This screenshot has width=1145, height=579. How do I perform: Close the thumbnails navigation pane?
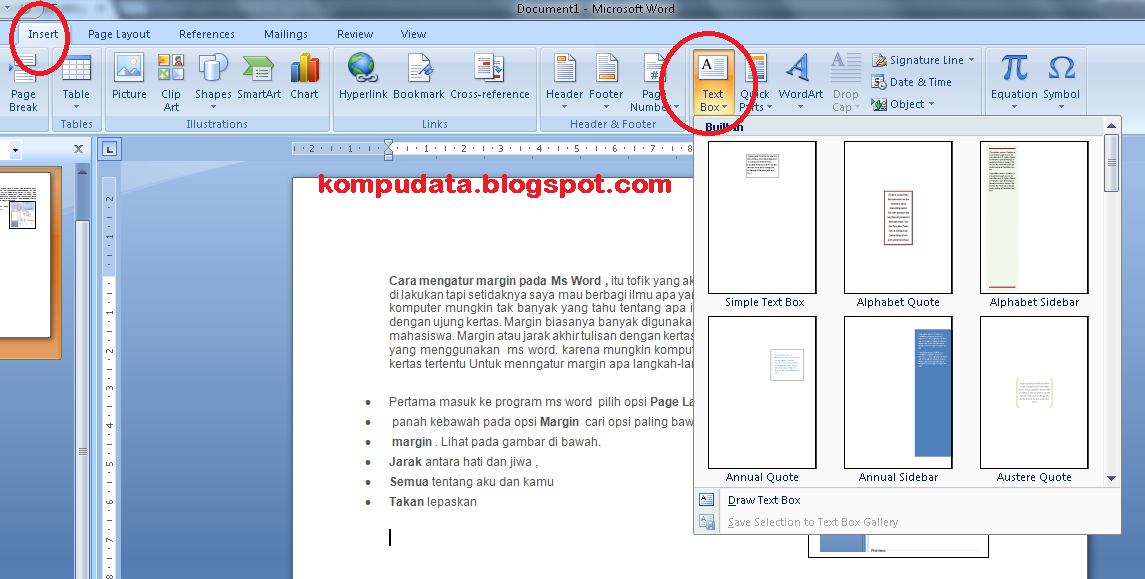[79, 149]
